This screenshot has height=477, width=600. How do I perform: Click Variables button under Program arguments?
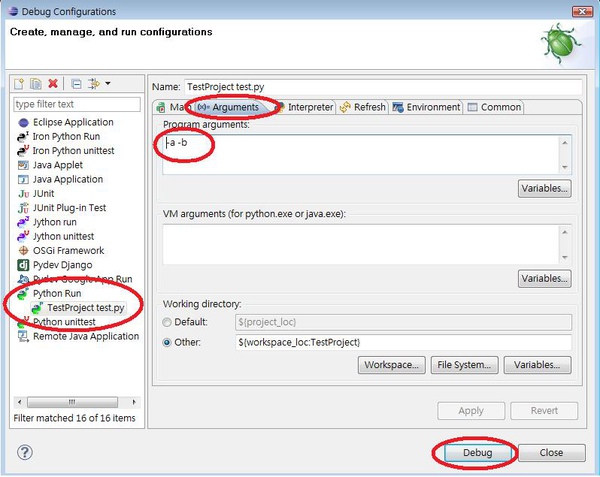(x=545, y=189)
